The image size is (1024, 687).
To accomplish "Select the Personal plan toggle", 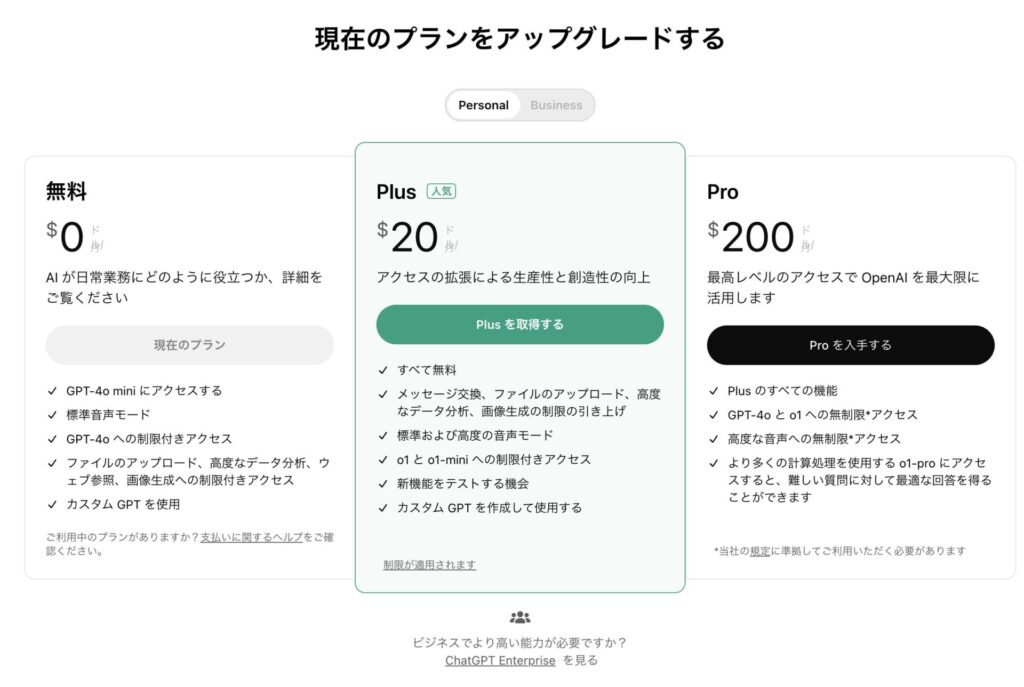I will coord(483,104).
